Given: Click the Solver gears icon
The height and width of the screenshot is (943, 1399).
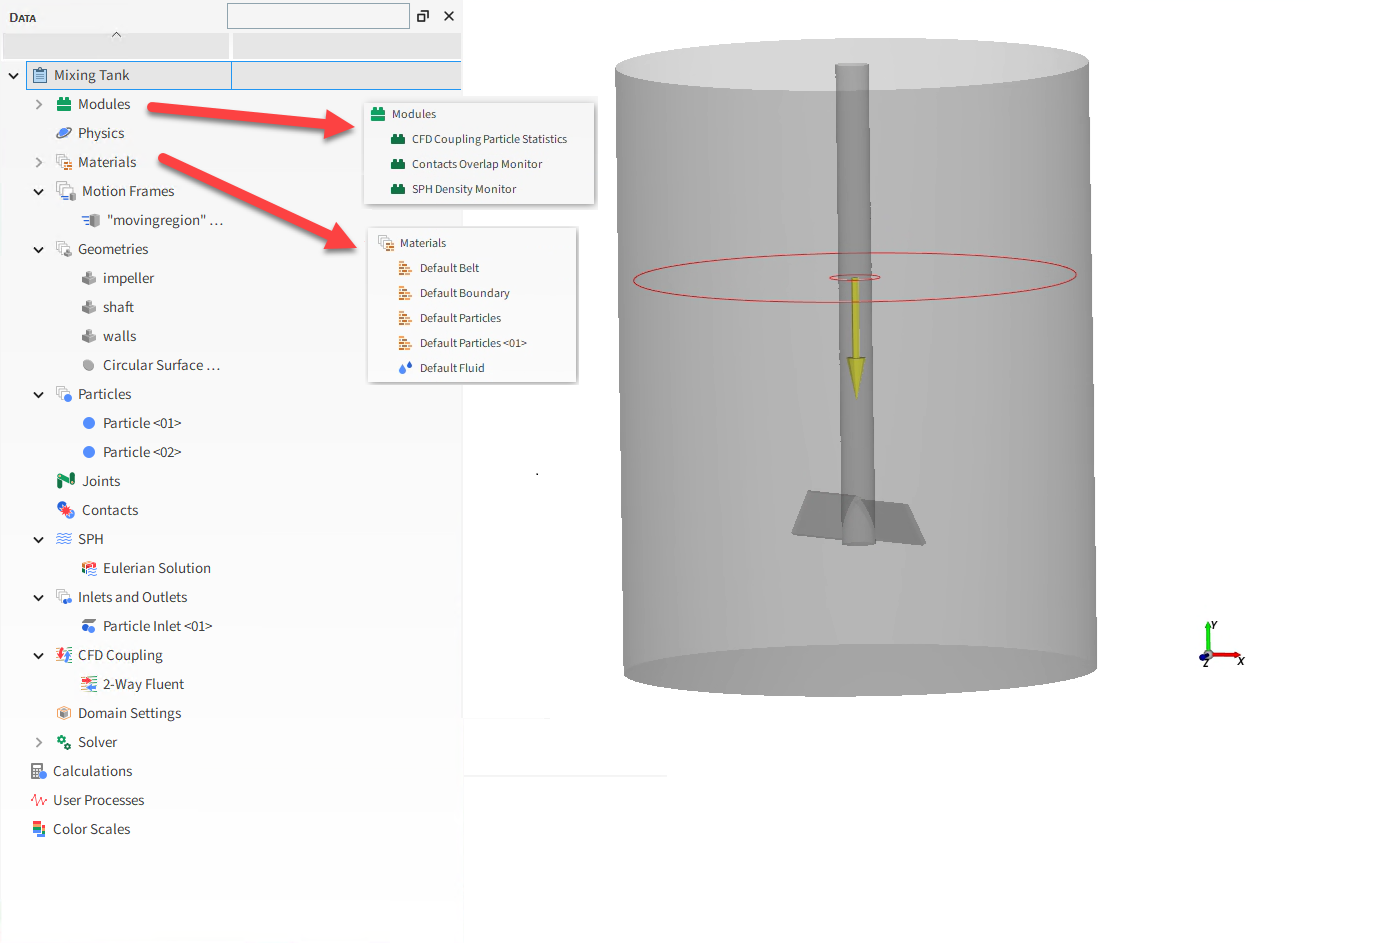Looking at the screenshot, I should (64, 742).
